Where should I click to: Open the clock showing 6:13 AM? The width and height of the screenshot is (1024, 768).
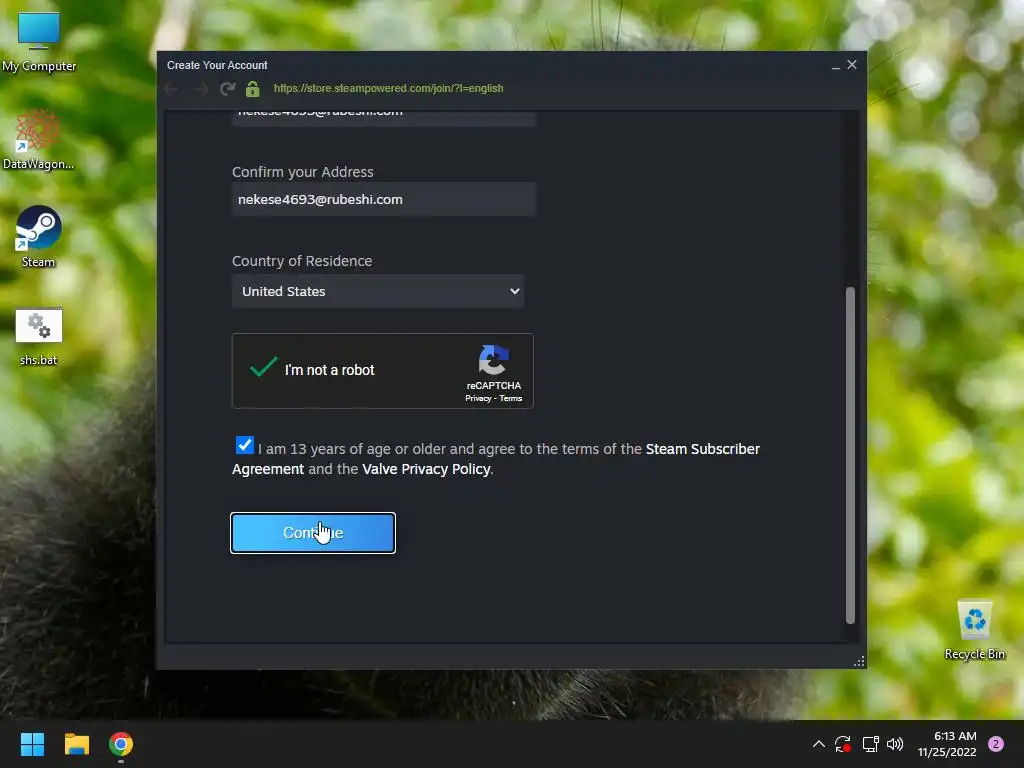click(x=947, y=744)
